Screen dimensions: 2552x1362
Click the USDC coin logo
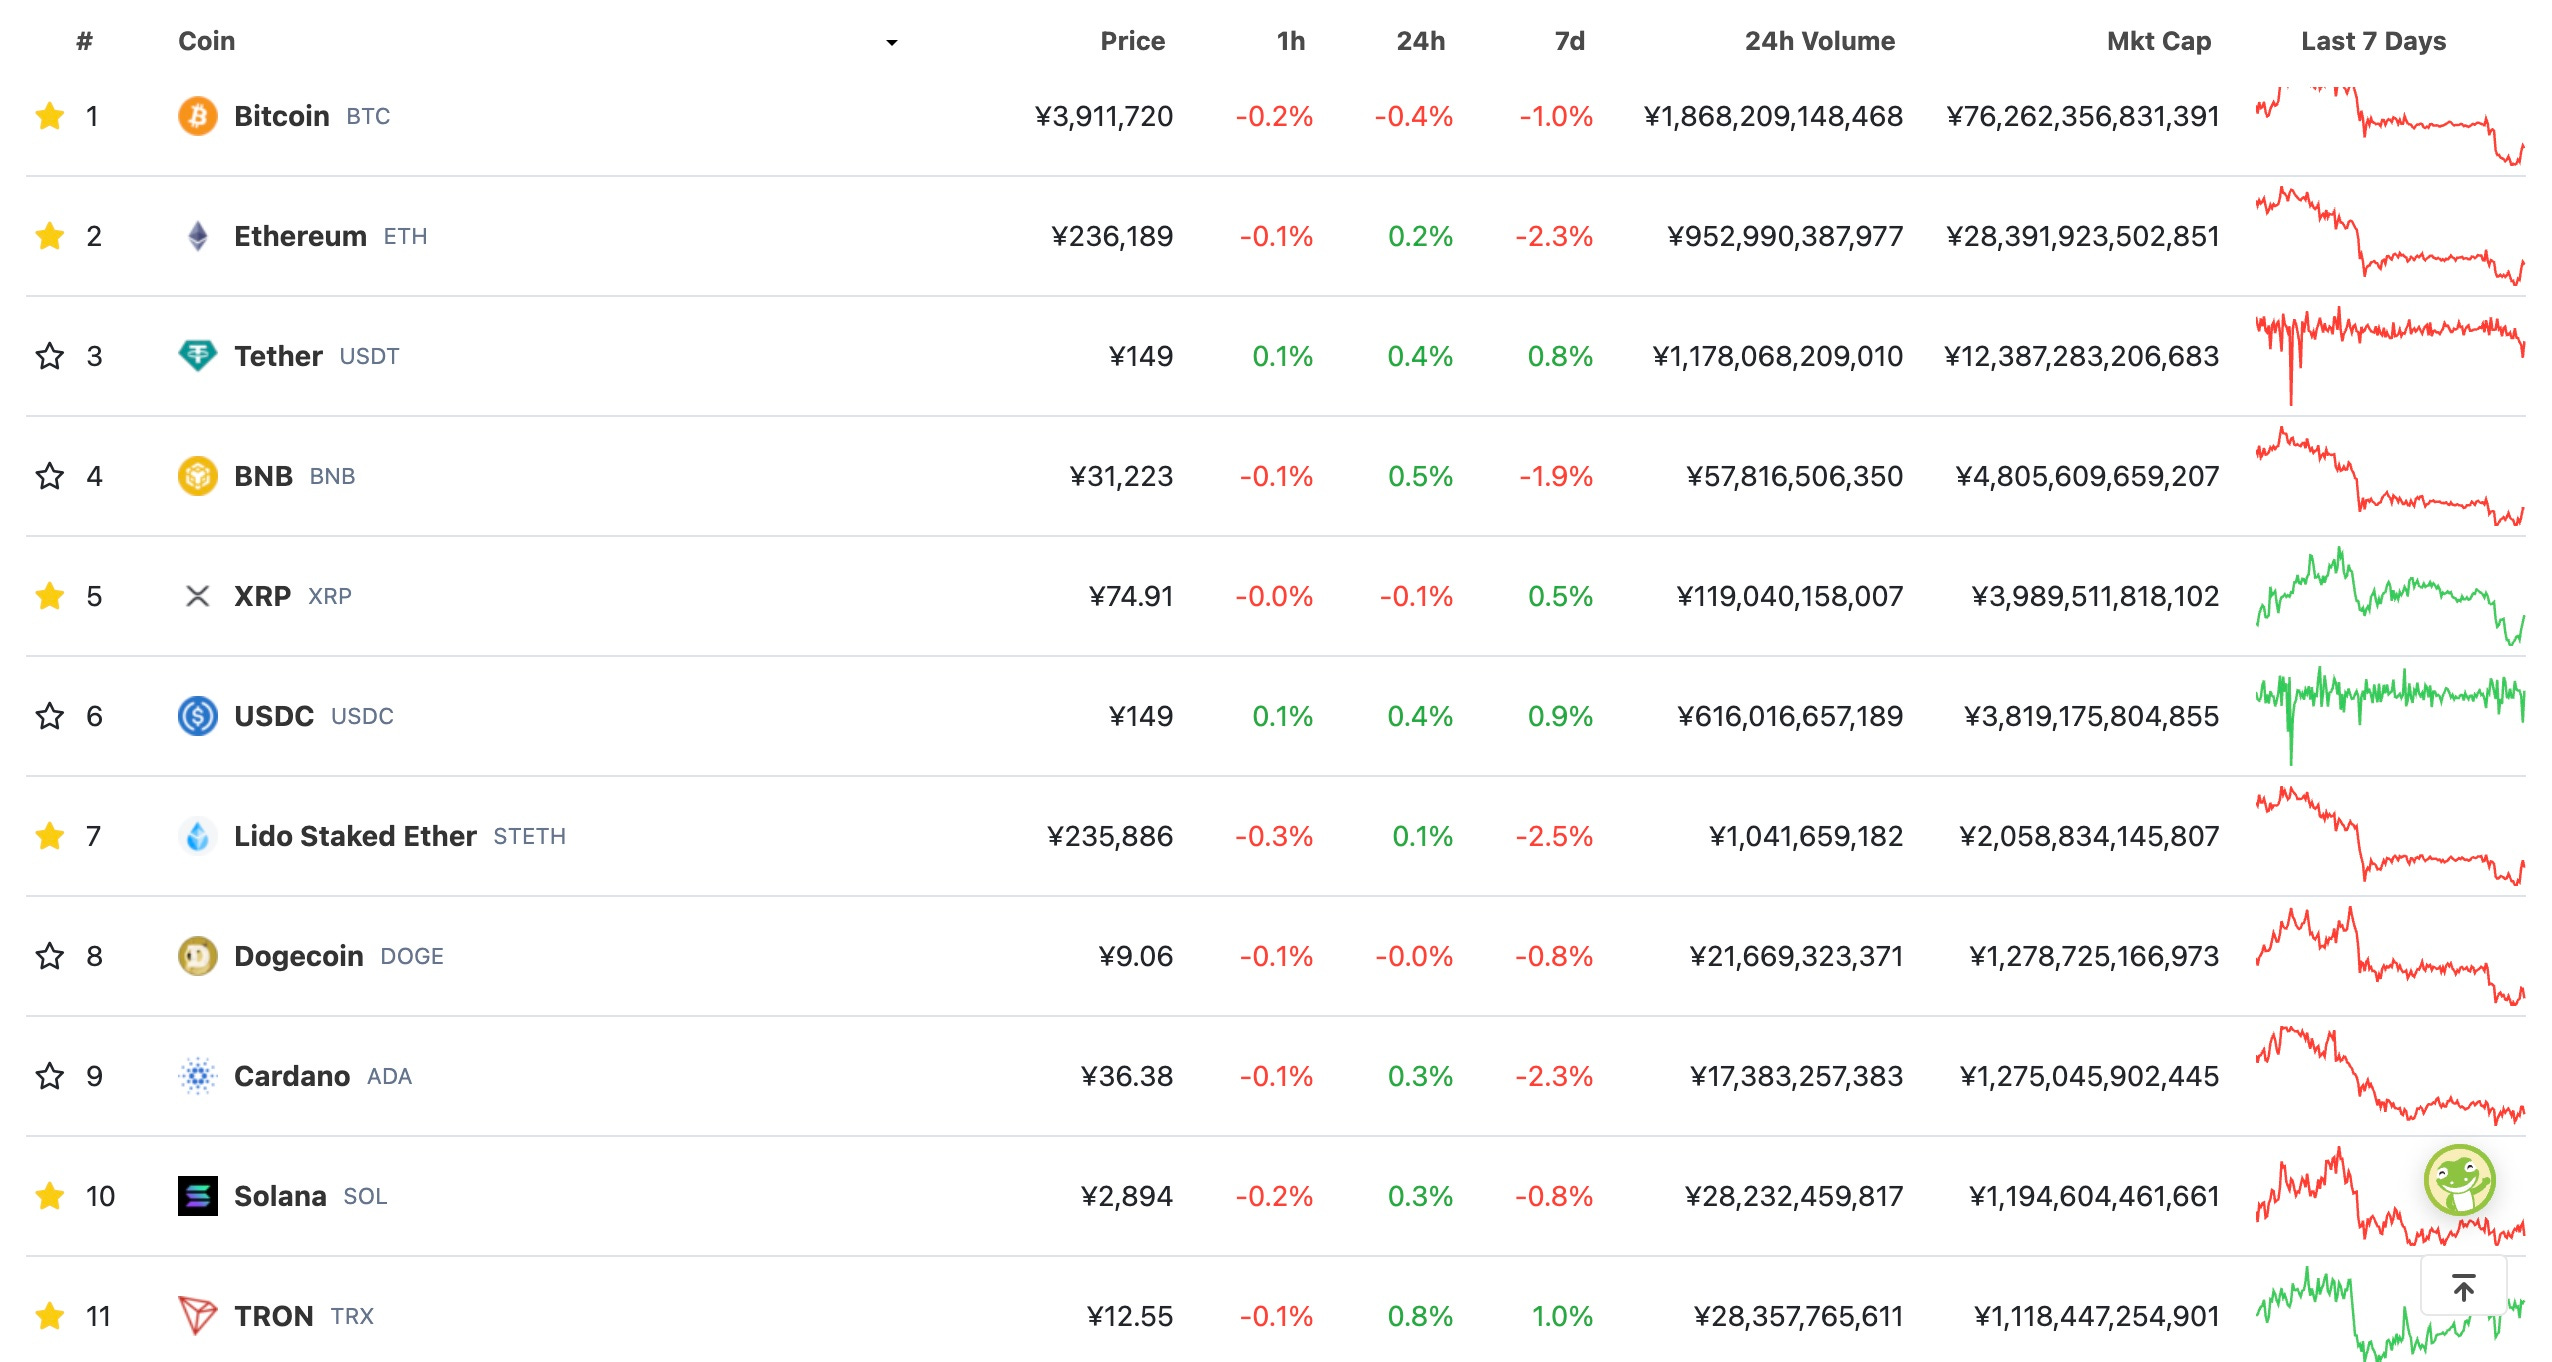pyautogui.click(x=198, y=716)
